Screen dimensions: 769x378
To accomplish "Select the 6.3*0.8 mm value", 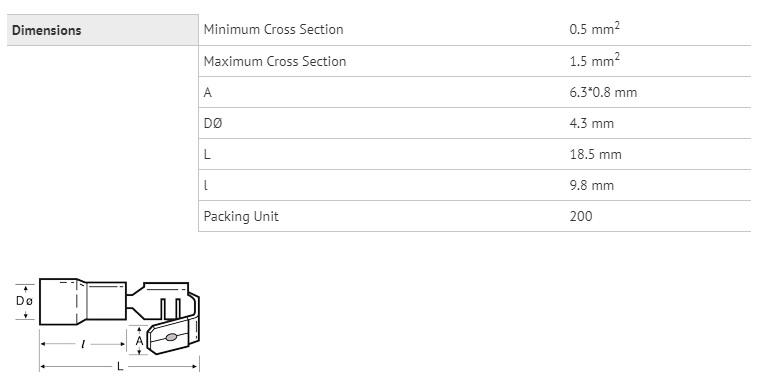I will [603, 92].
